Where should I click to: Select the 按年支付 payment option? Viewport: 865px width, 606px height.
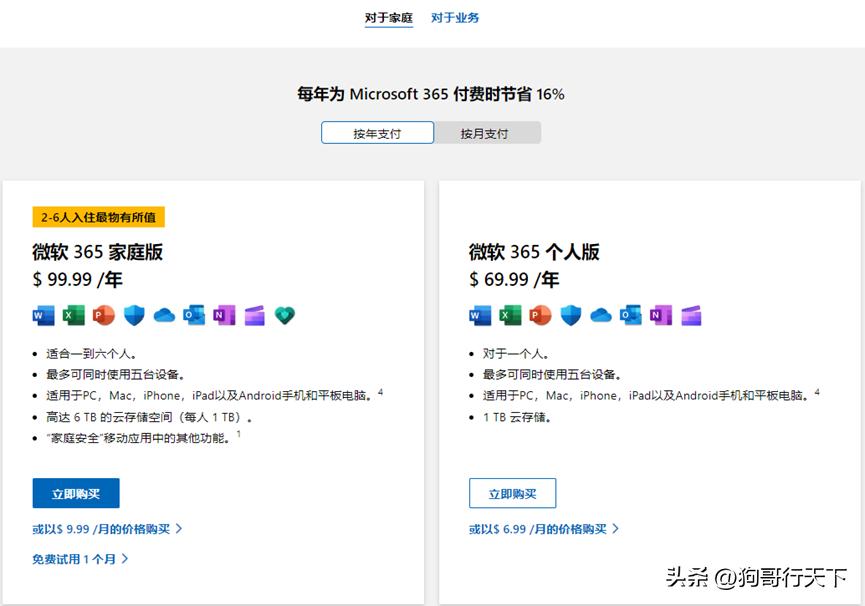pos(377,132)
